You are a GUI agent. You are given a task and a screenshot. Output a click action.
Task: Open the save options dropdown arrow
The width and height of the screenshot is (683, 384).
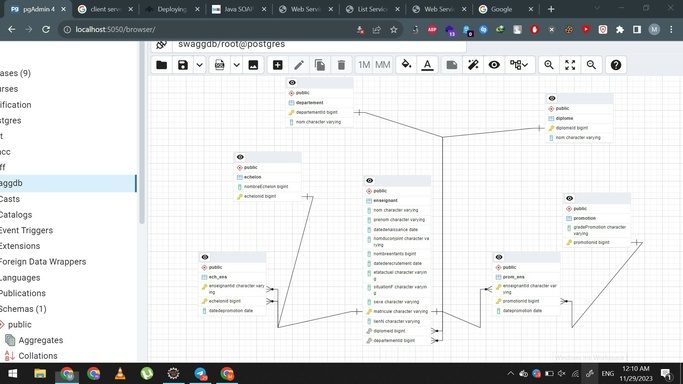[x=199, y=65]
